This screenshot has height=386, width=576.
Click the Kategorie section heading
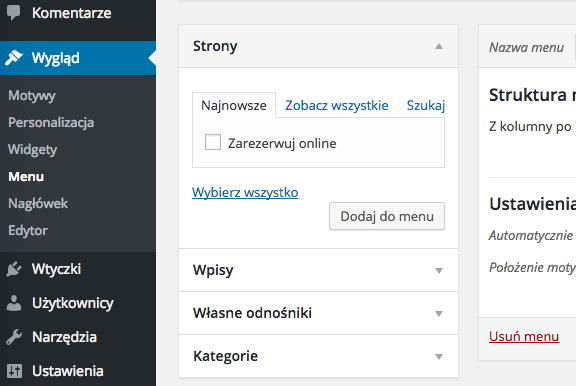226,356
